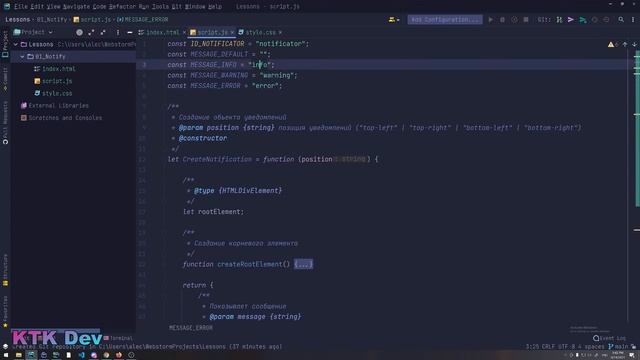Click 01_Notify breadcrumb in navigation bar
The width and height of the screenshot is (640, 360).
pos(51,19)
